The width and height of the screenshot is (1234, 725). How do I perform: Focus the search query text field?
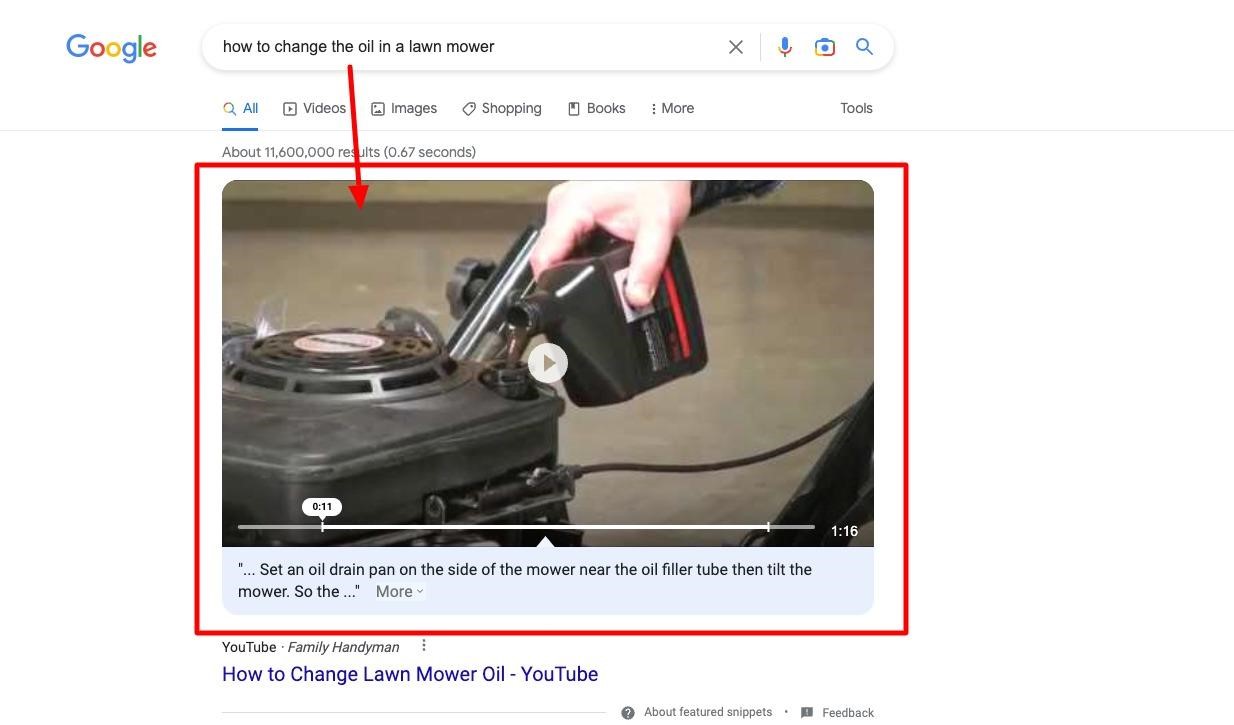tap(467, 47)
